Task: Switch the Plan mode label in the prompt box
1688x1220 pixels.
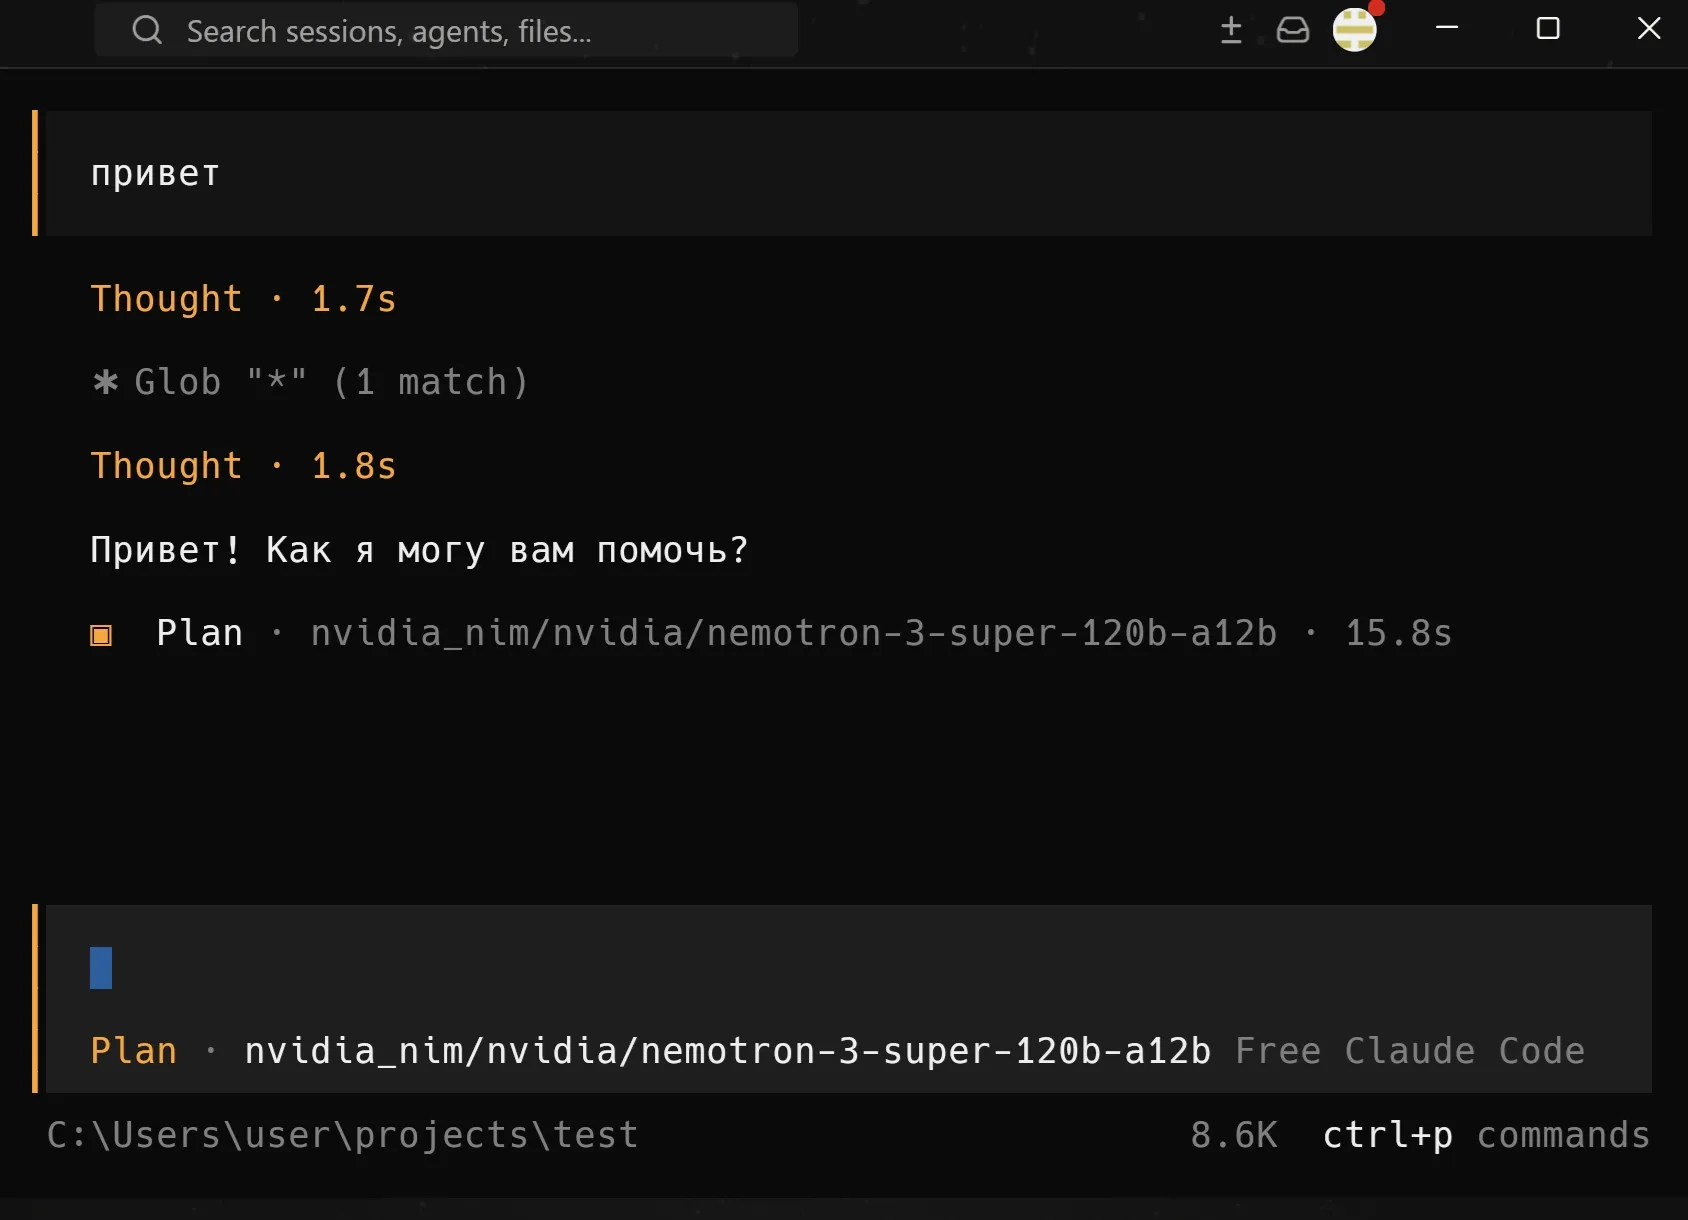Action: click(x=133, y=1051)
